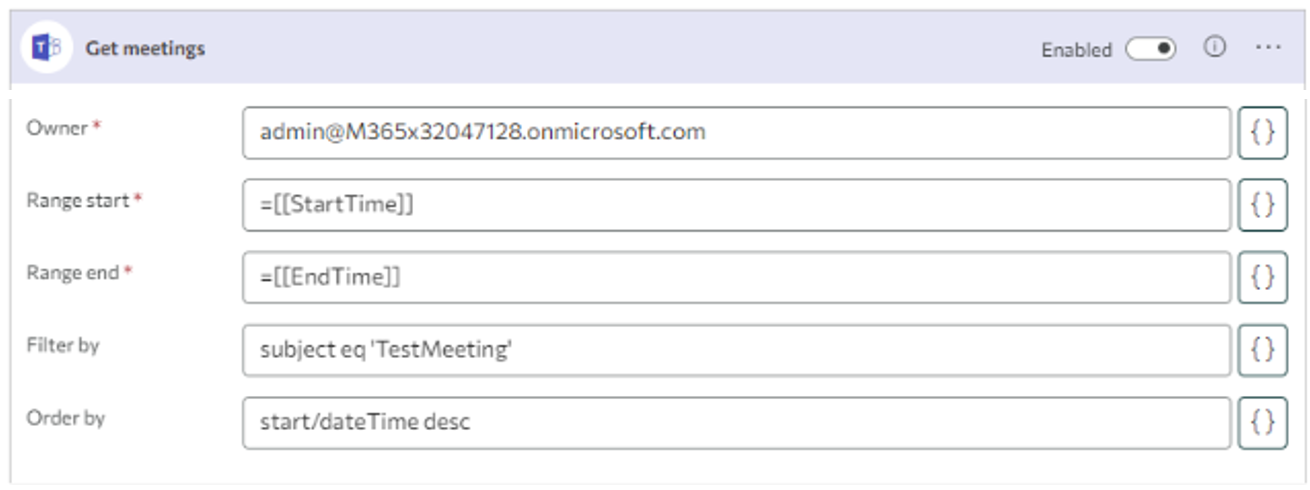Click the Owner field label
The width and height of the screenshot is (1310, 490).
(57, 128)
